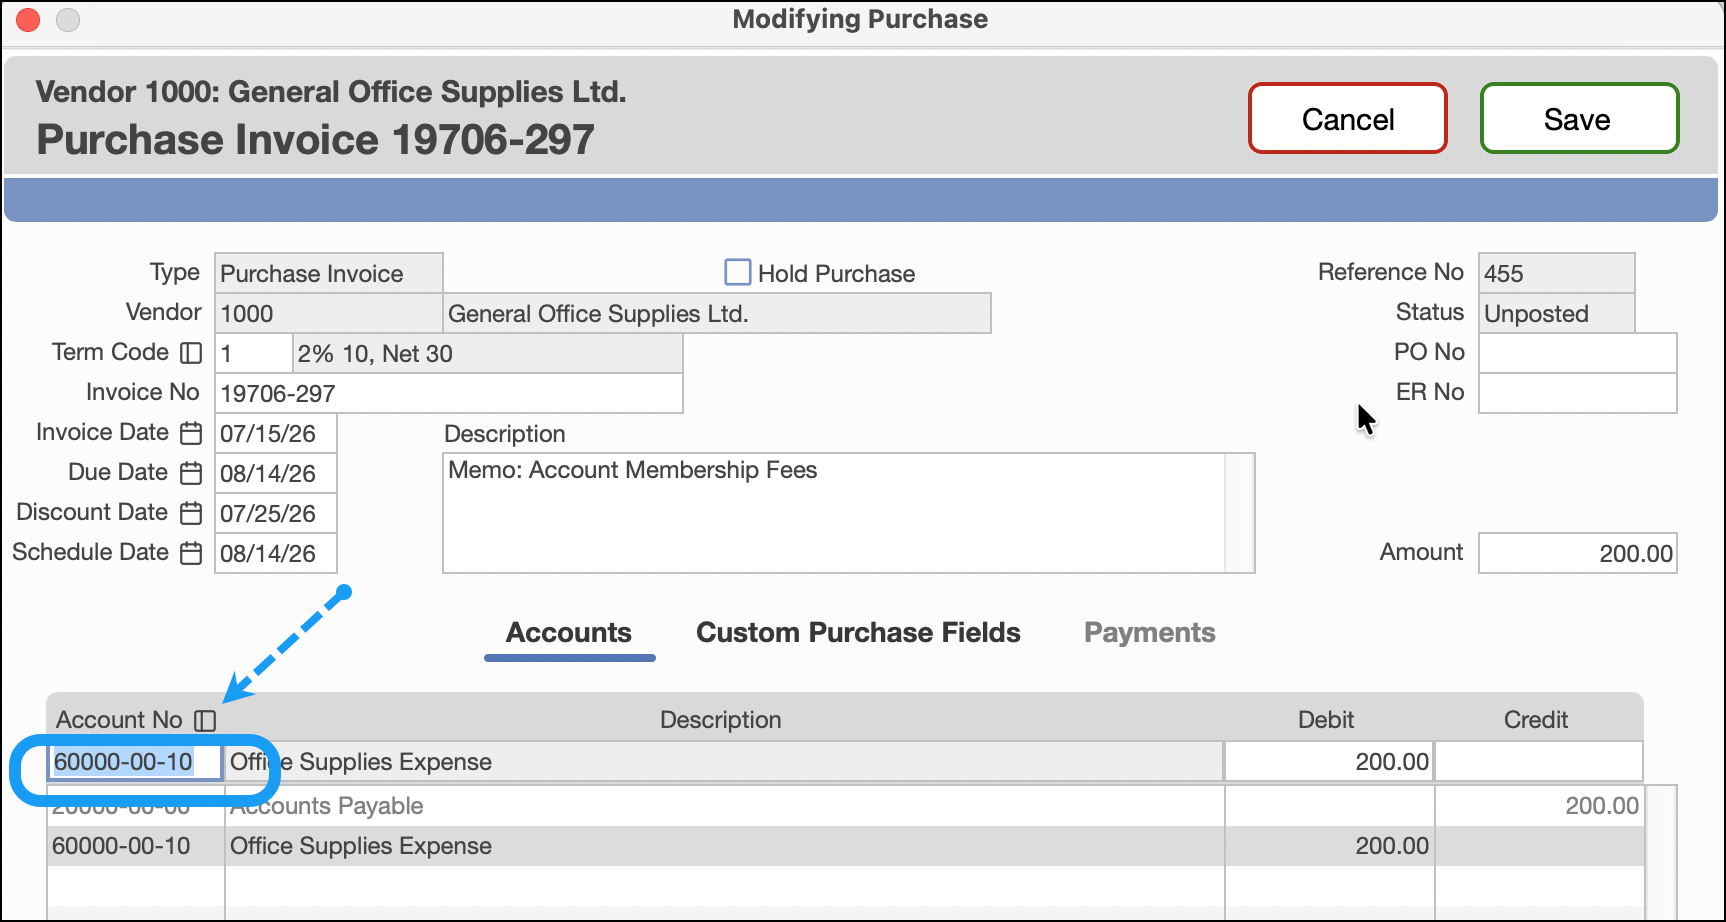Click the selected Account No entry 60000-00-10
The width and height of the screenshot is (1726, 922).
134,762
